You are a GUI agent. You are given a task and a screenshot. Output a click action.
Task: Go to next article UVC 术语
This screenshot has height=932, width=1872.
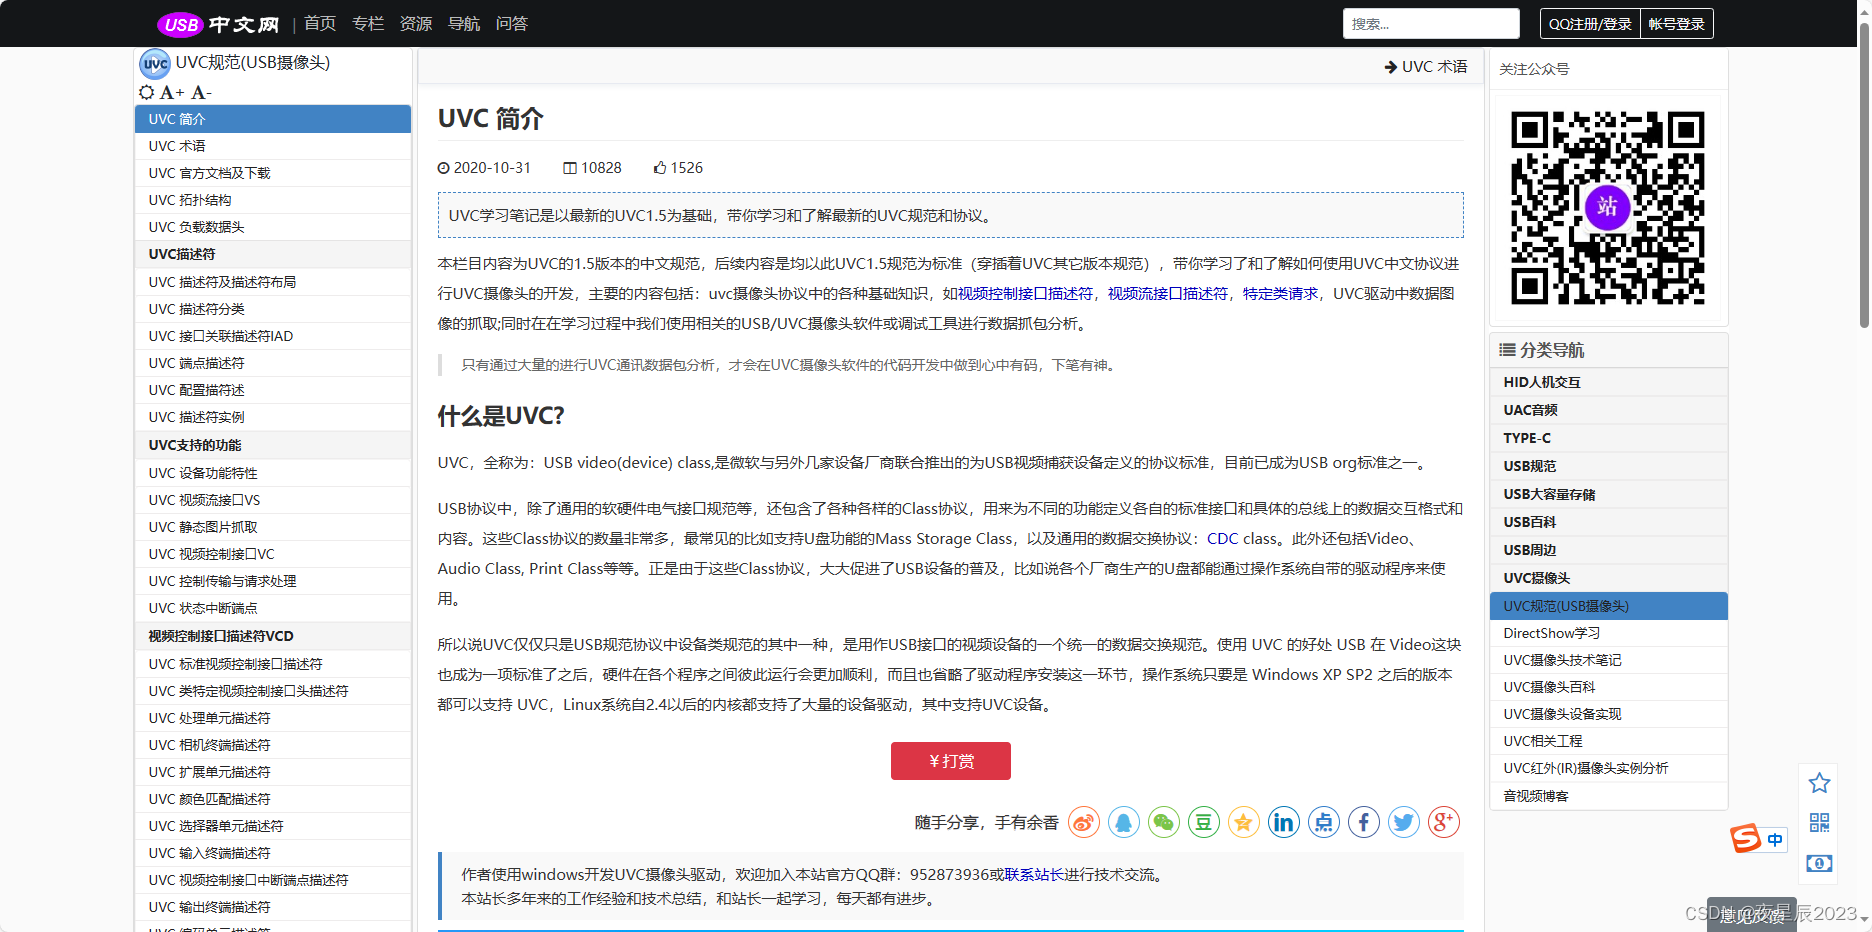coord(1426,66)
